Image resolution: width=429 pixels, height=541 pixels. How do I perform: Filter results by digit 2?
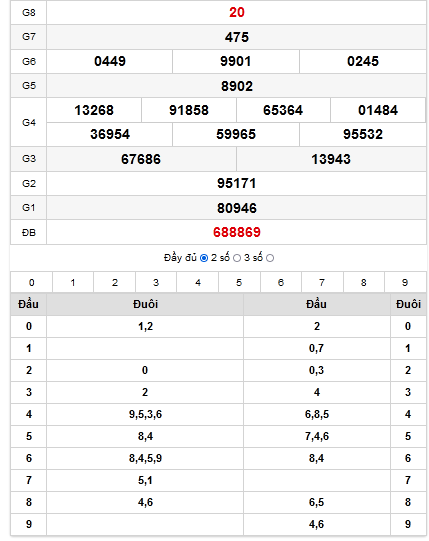pyautogui.click(x=115, y=283)
